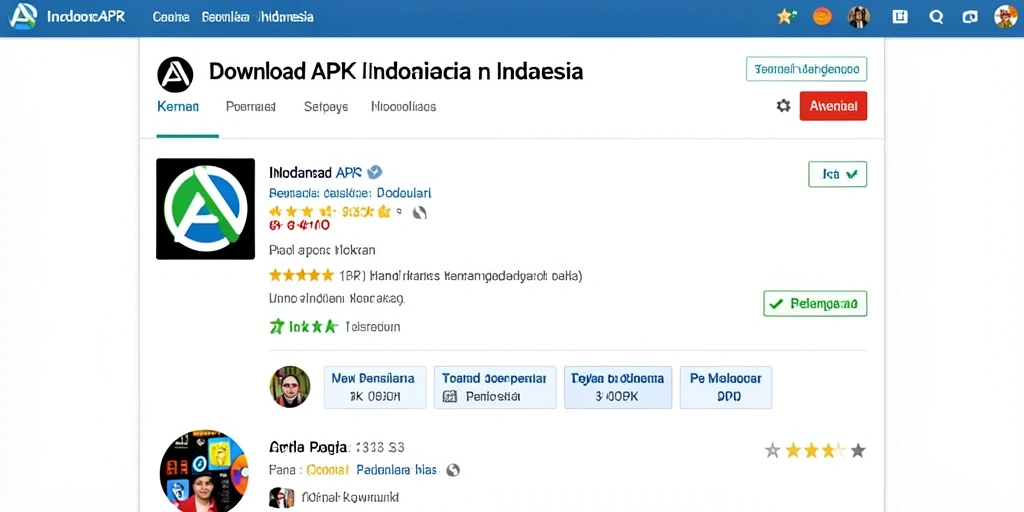
Task: Select the Teyan boduhema card
Action: click(618, 387)
